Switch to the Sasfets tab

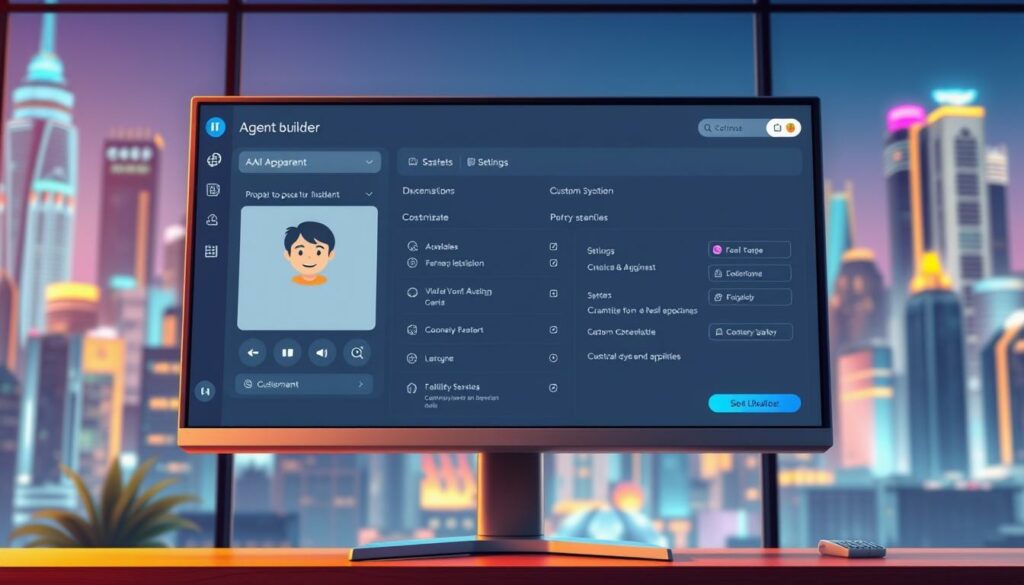point(430,162)
